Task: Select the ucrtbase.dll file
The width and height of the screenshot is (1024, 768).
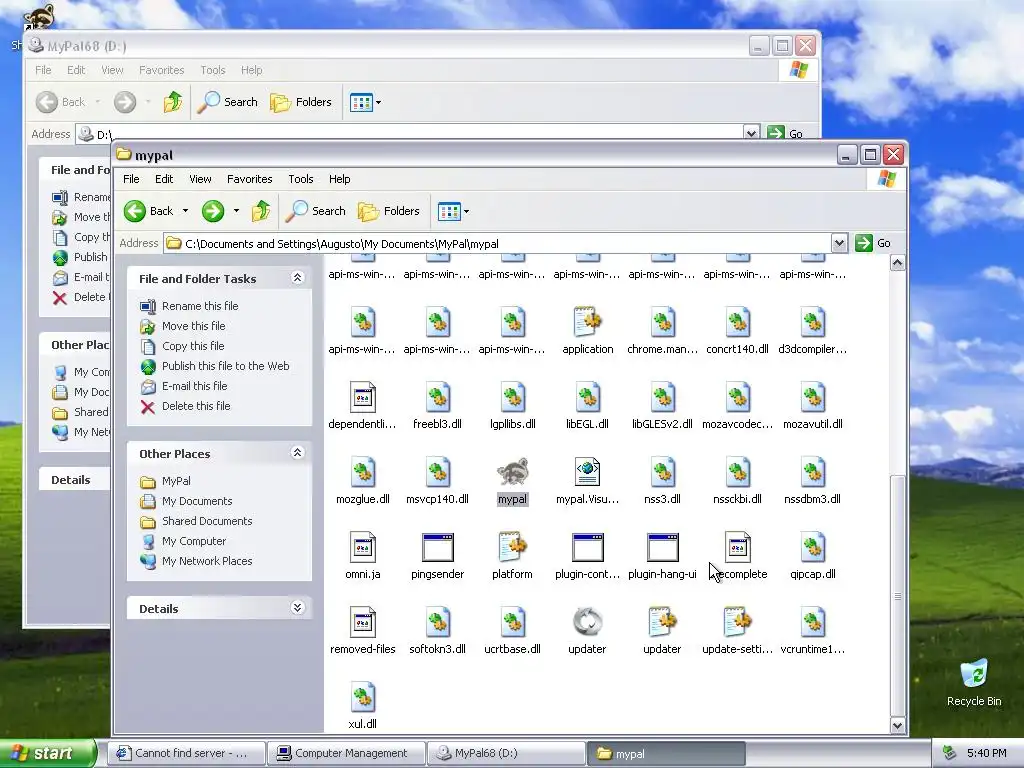Action: [512, 622]
